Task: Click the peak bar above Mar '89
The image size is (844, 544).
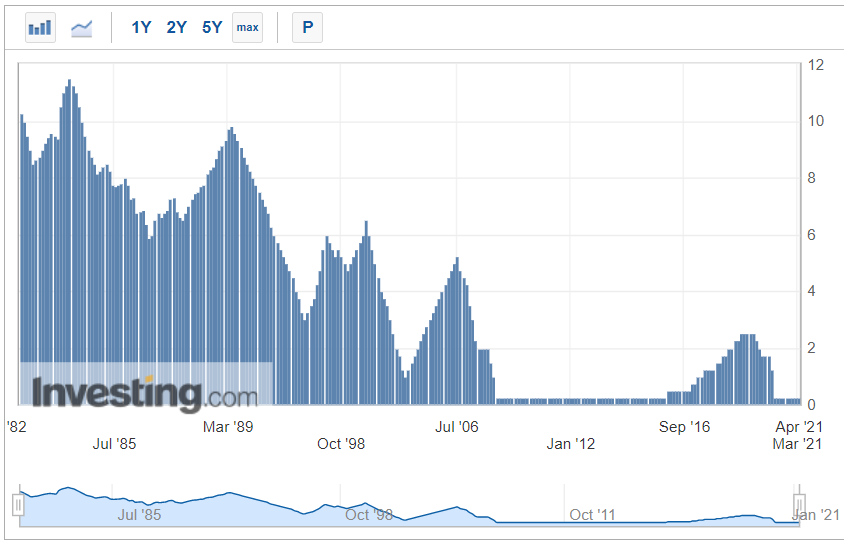Action: pos(231,266)
